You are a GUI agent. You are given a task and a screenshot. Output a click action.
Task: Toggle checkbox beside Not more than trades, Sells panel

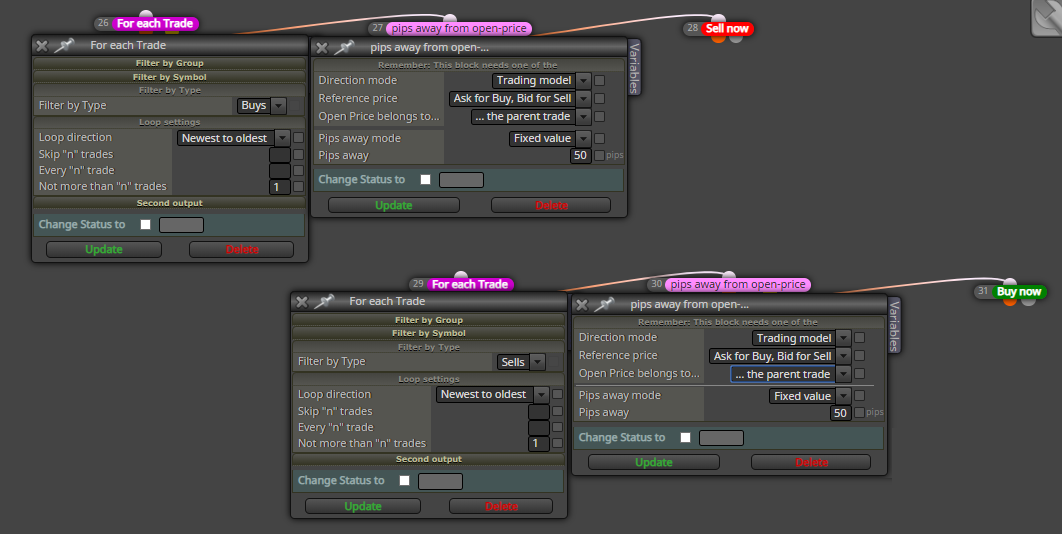click(x=557, y=443)
